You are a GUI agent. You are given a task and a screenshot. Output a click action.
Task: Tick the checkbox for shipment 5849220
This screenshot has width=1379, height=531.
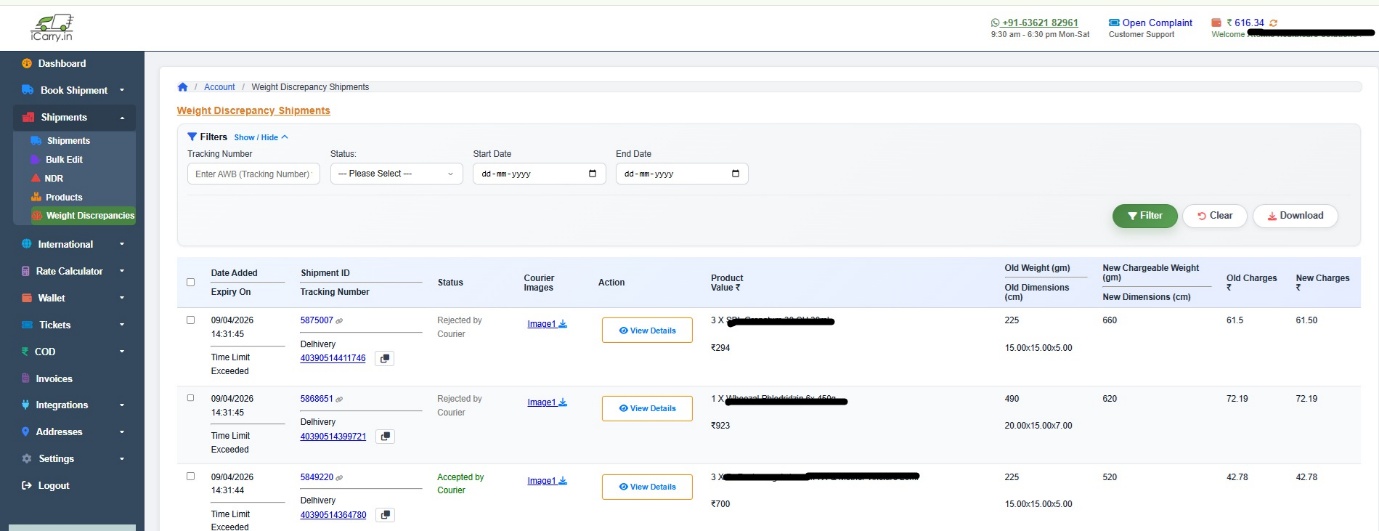pyautogui.click(x=191, y=476)
